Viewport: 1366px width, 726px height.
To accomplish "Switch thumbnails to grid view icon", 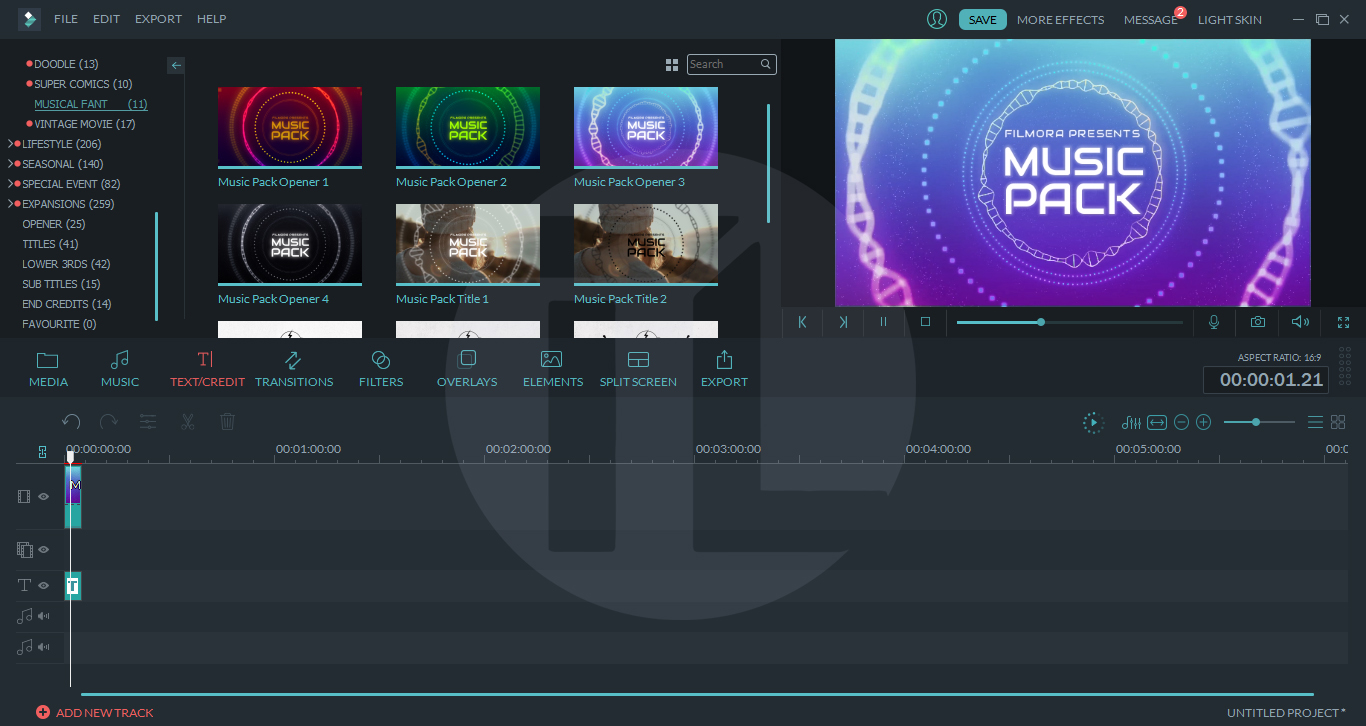I will (x=672, y=65).
